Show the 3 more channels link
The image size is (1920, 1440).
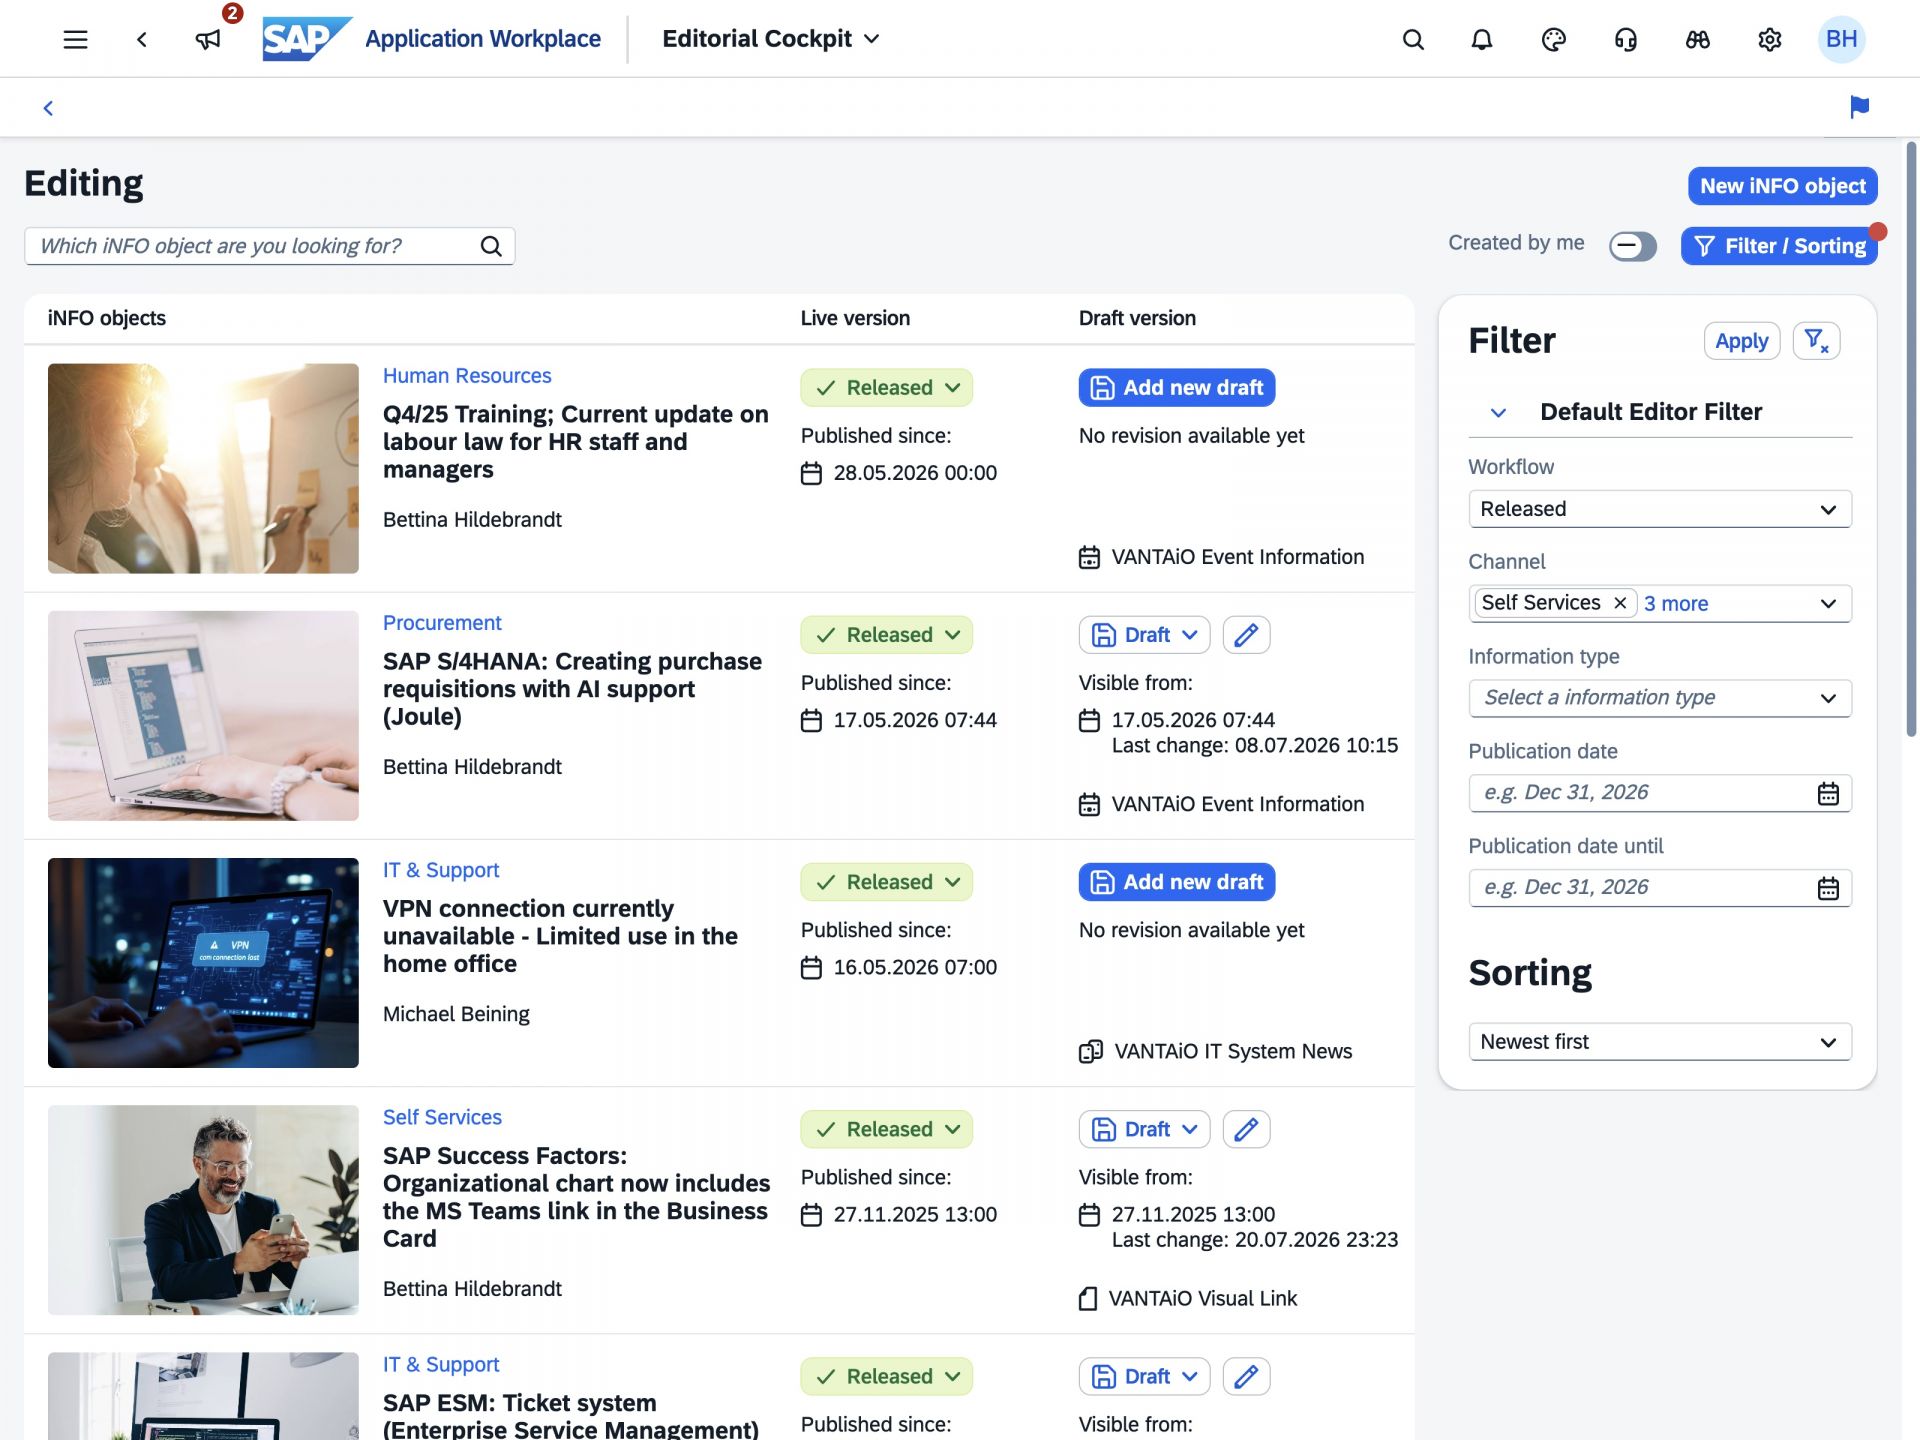click(x=1676, y=604)
